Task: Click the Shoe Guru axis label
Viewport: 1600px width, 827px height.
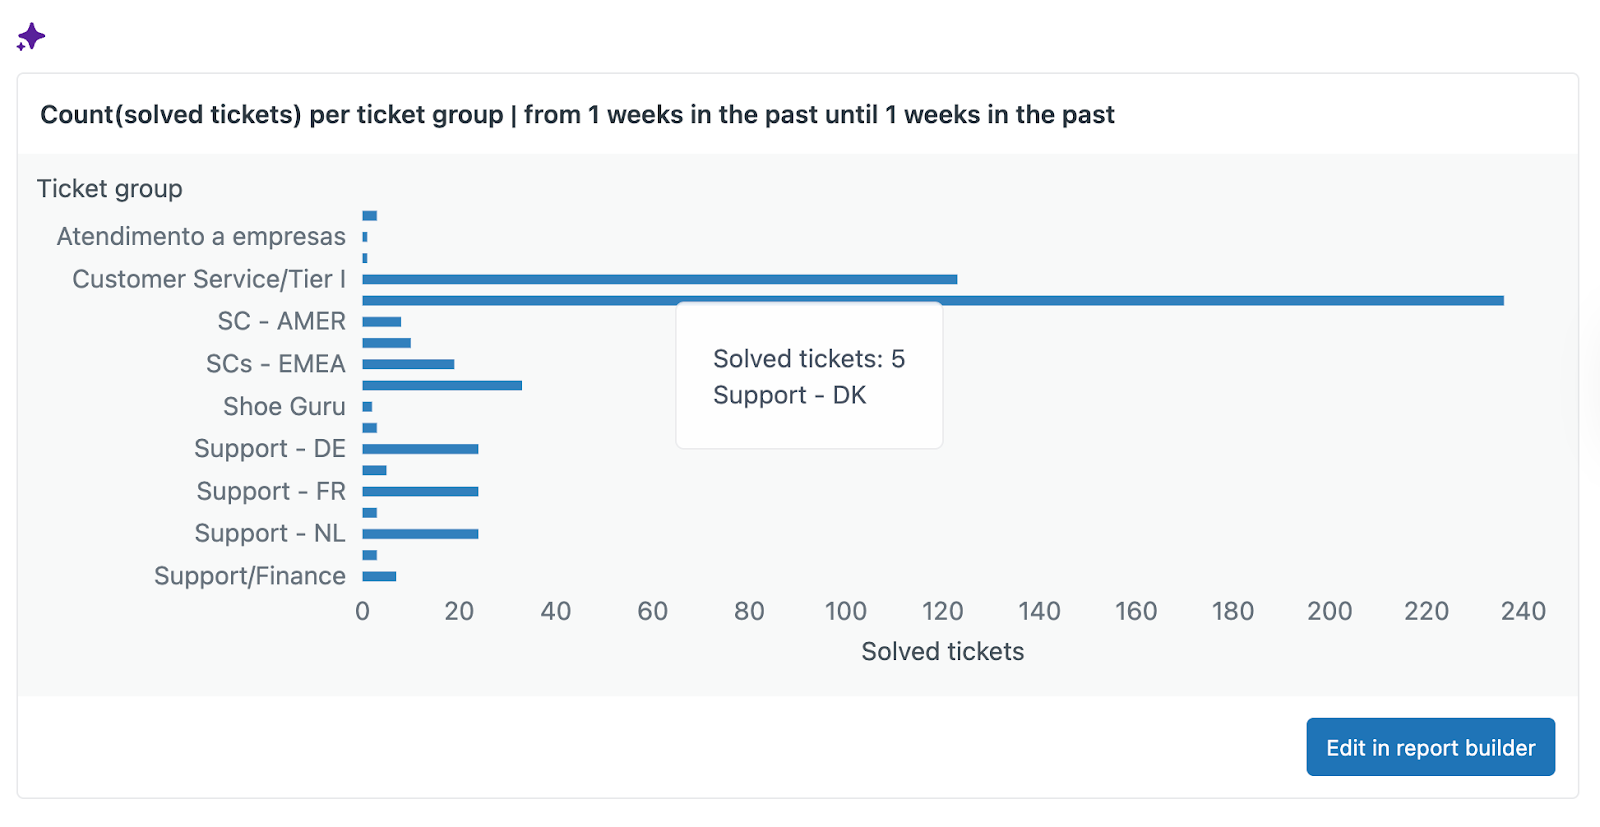Action: point(284,407)
